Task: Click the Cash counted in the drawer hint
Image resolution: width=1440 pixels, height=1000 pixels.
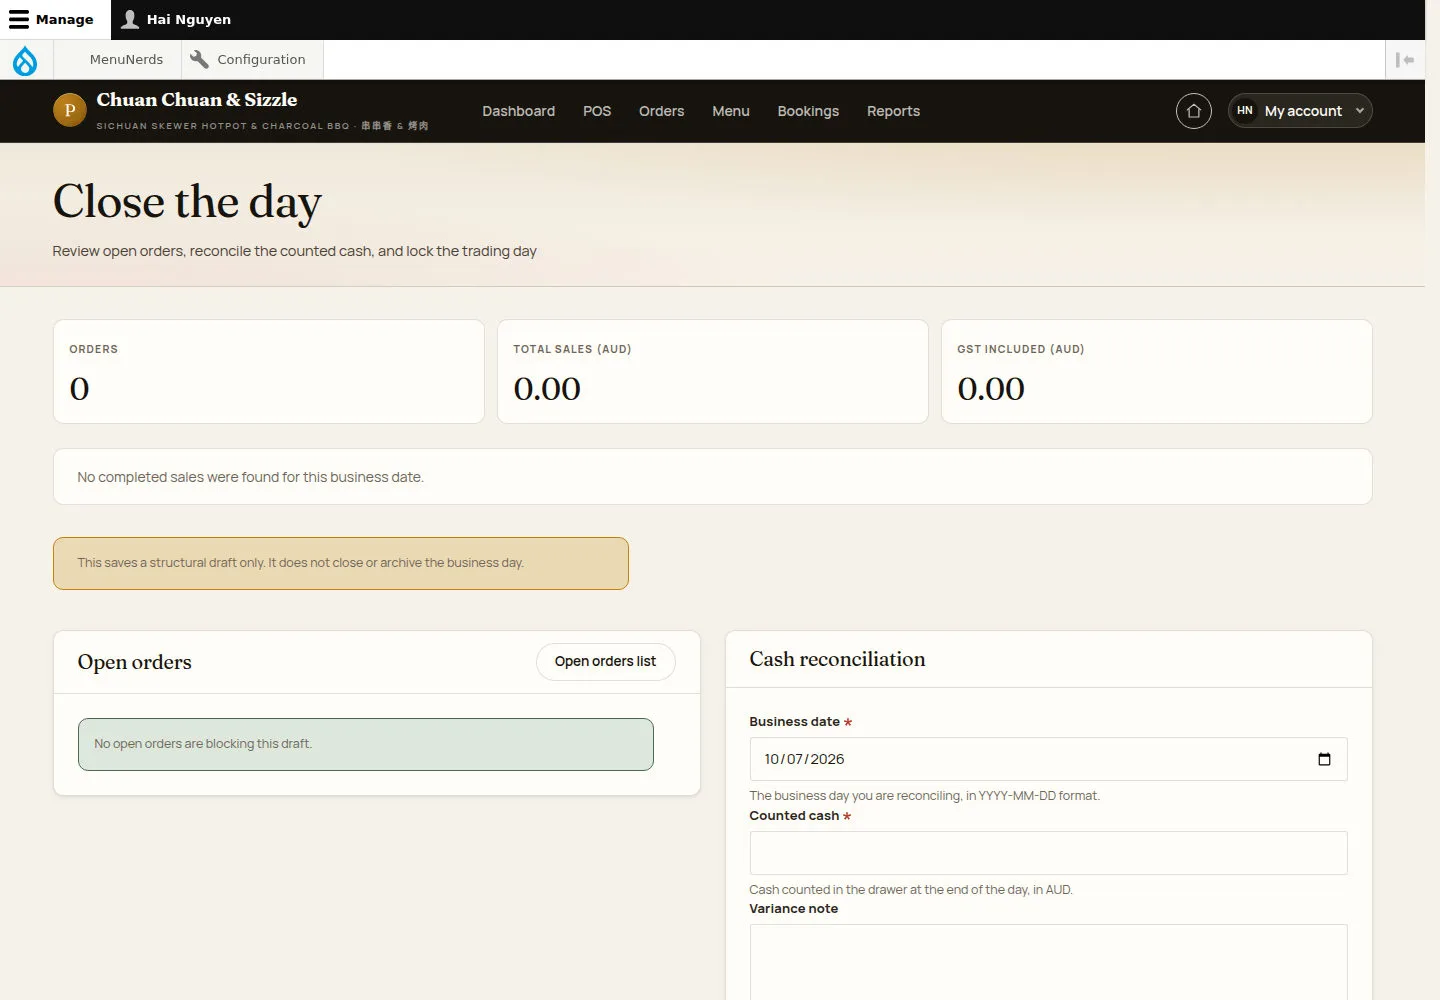Action: coord(910,890)
